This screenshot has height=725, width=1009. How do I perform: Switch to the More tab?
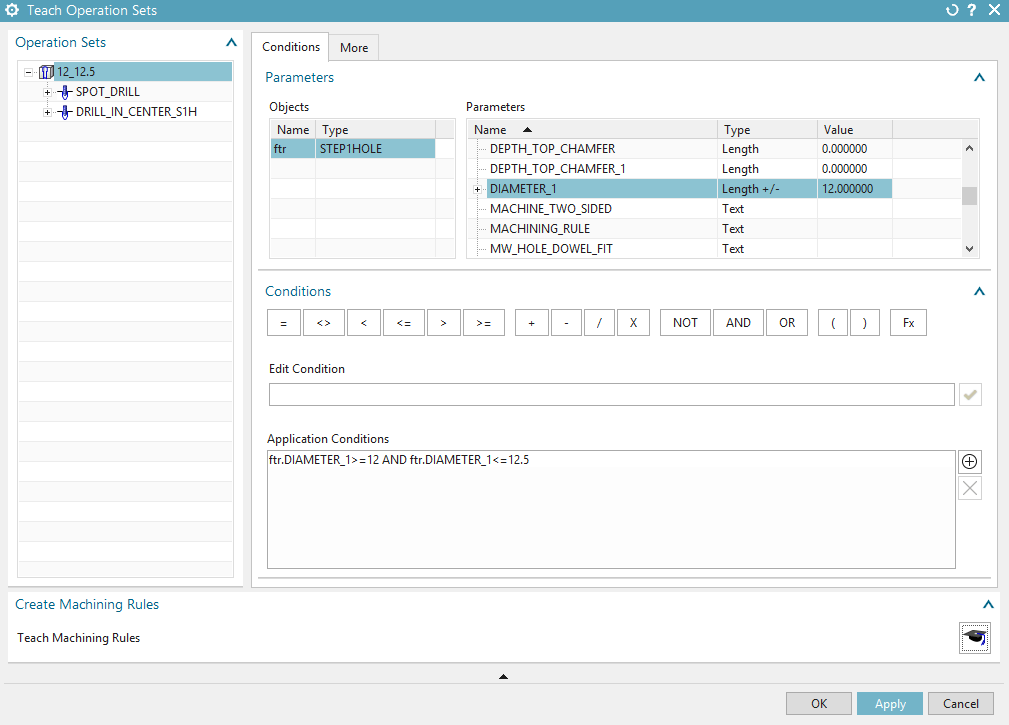pos(354,48)
